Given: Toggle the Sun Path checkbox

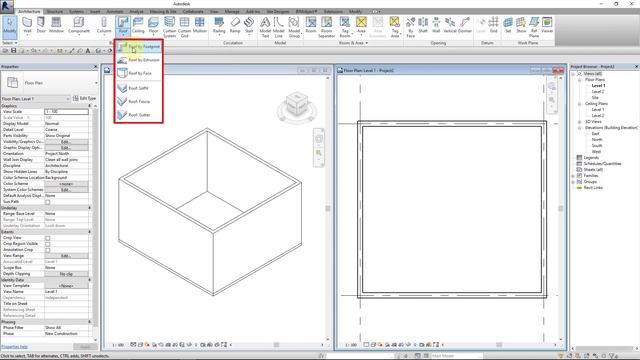Looking at the screenshot, I should [48, 202].
